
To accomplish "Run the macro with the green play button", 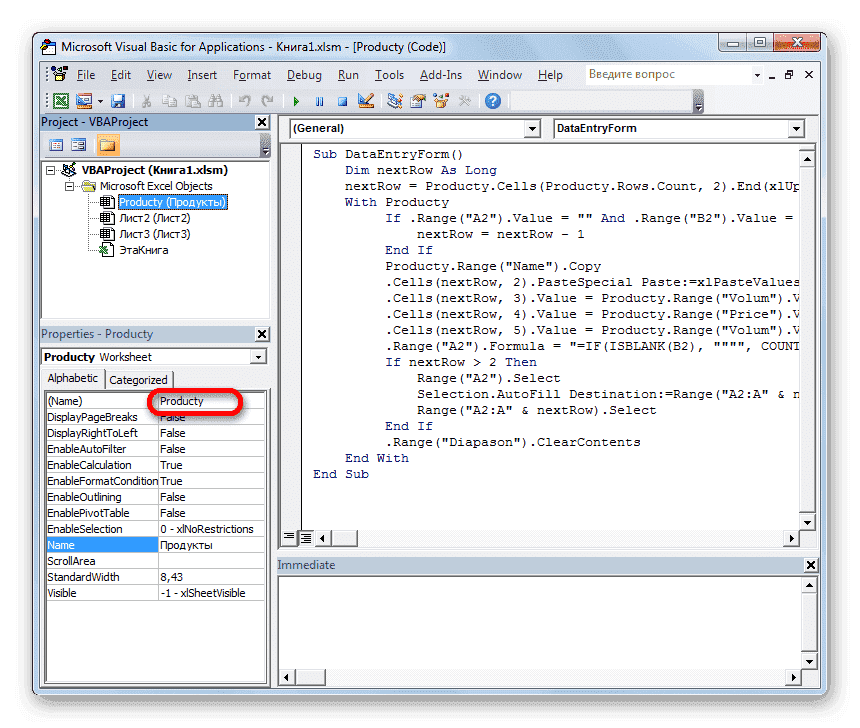I will tap(296, 101).
